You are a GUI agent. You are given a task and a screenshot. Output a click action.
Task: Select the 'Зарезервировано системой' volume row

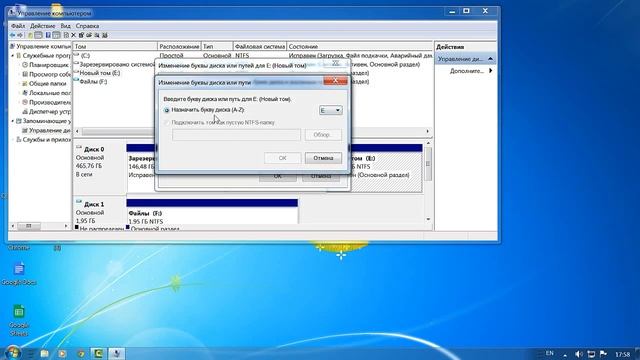click(x=117, y=64)
